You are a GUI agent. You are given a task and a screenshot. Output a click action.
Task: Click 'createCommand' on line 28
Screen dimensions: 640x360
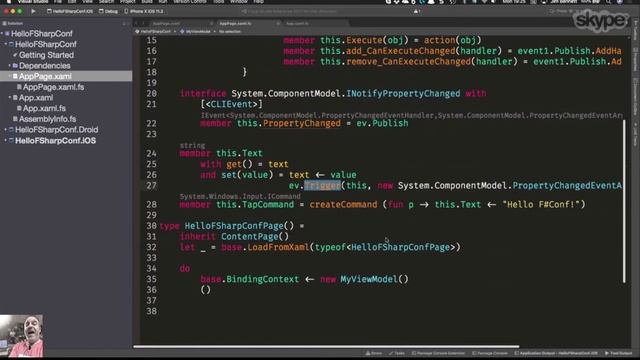tap(343, 204)
